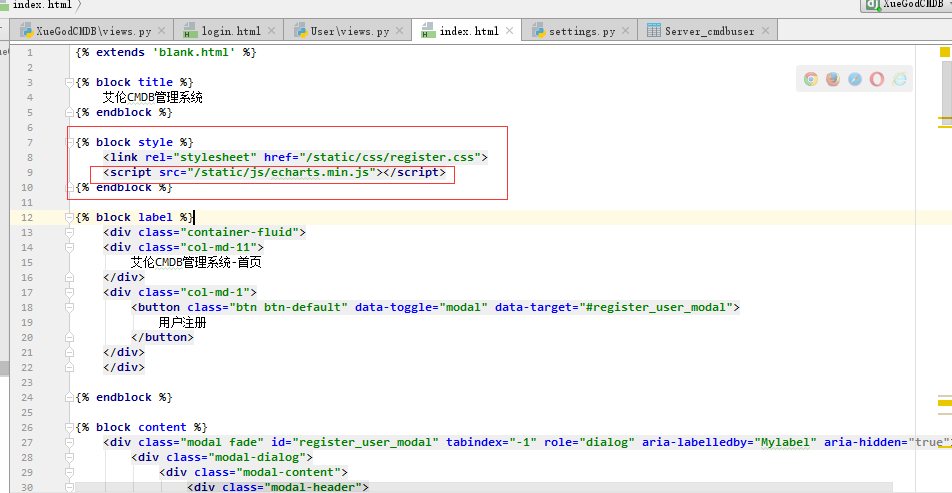Collapse the button tag fold on line 18
The width and height of the screenshot is (952, 493).
[x=69, y=308]
